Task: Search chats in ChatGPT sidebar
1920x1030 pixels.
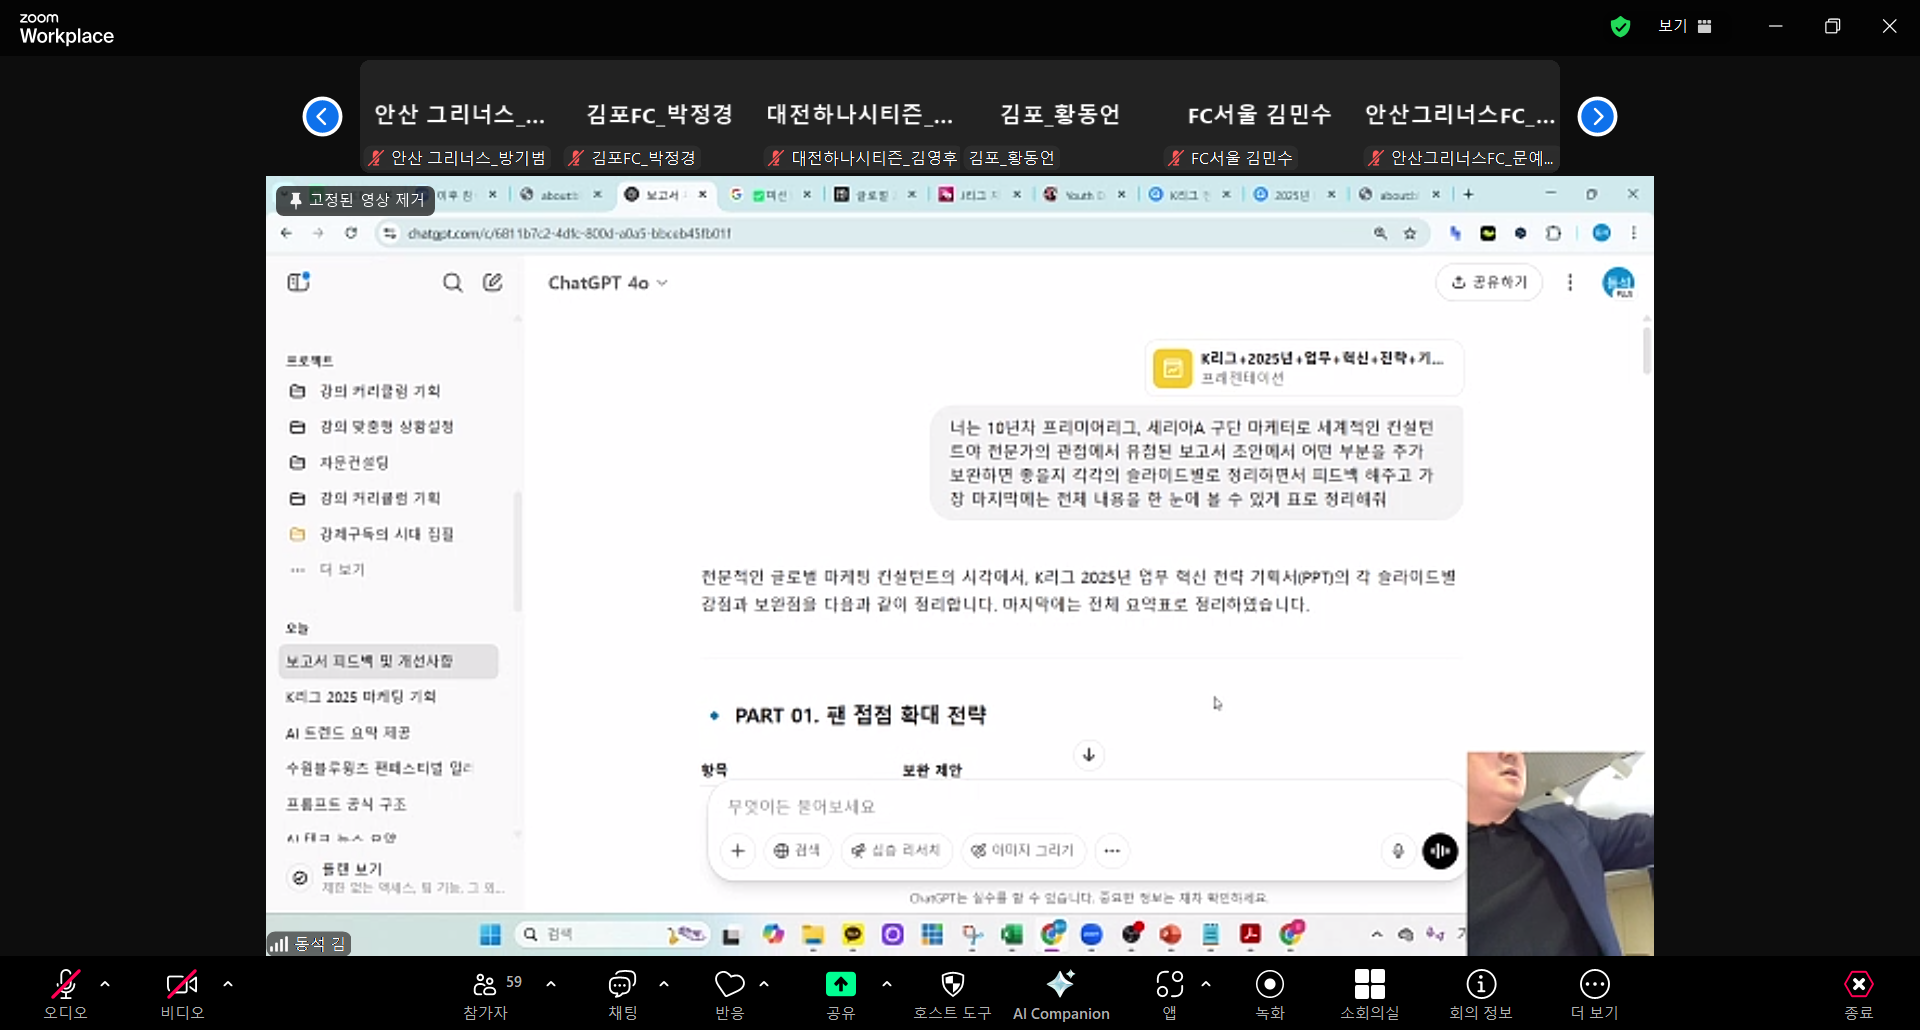Action: (x=453, y=283)
